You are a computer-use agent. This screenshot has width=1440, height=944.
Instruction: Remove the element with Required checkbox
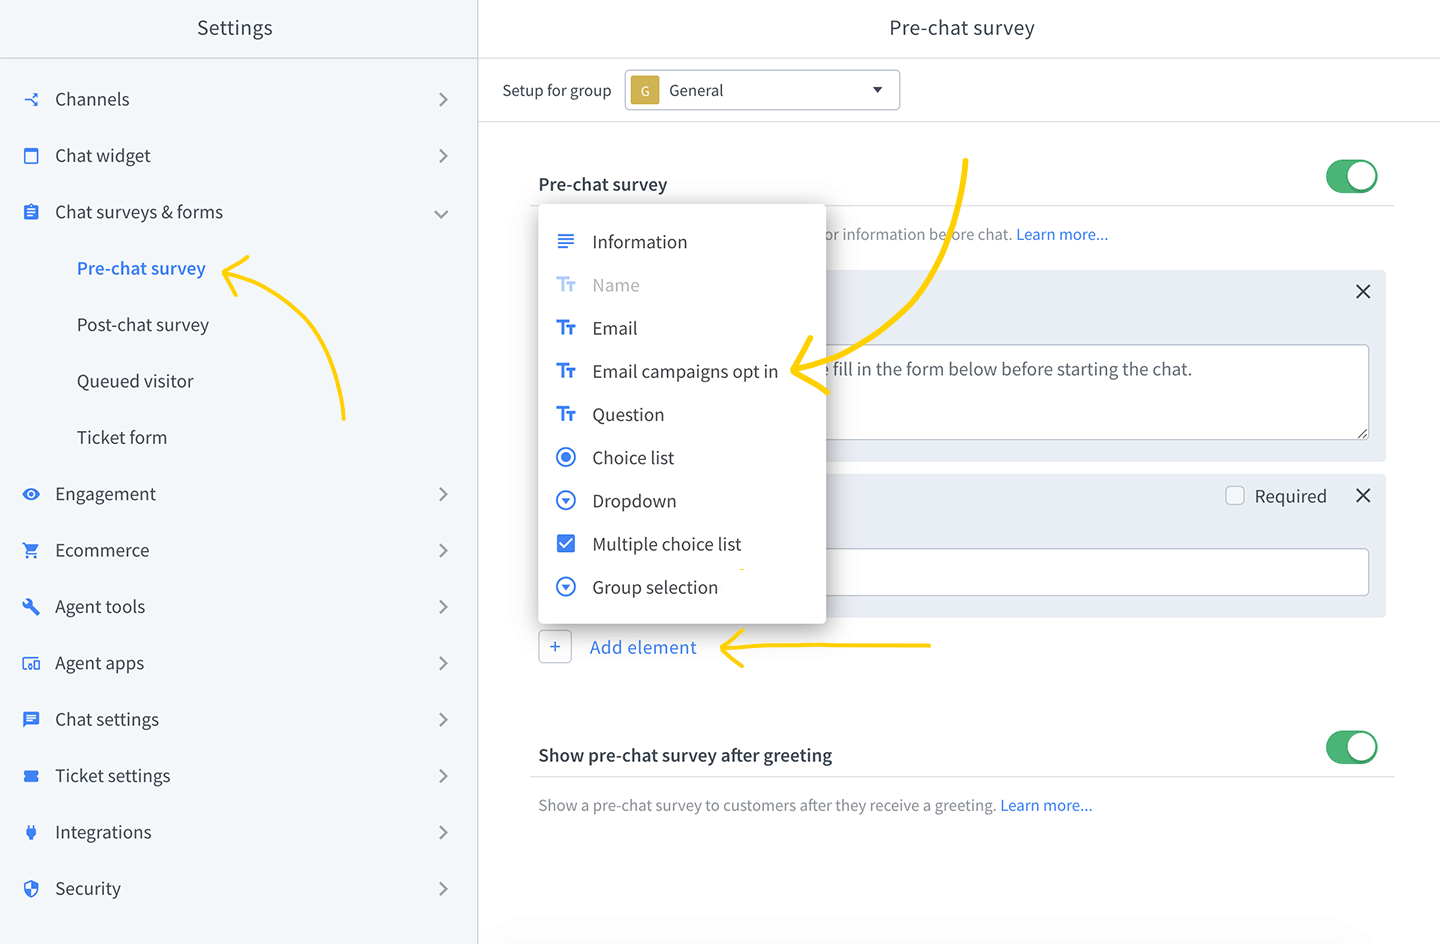click(1363, 496)
